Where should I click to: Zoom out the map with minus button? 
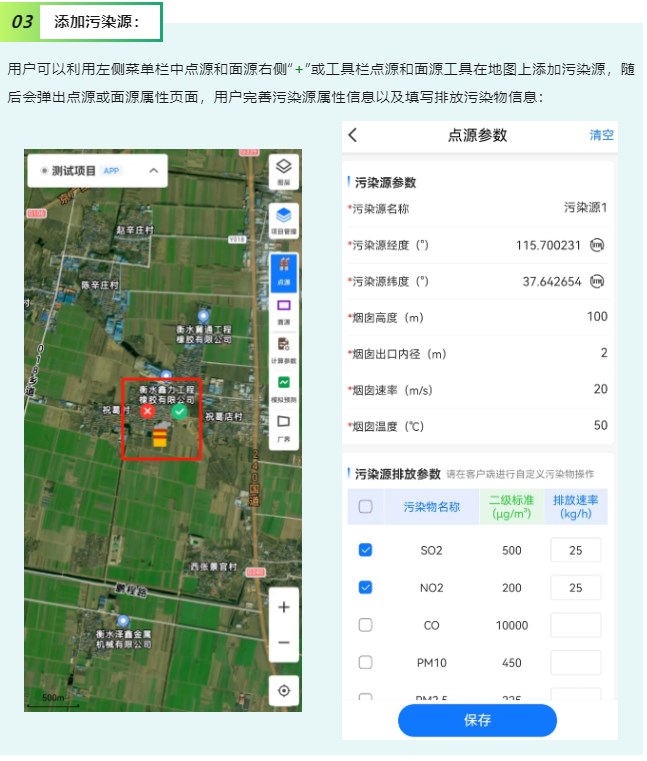coord(284,642)
